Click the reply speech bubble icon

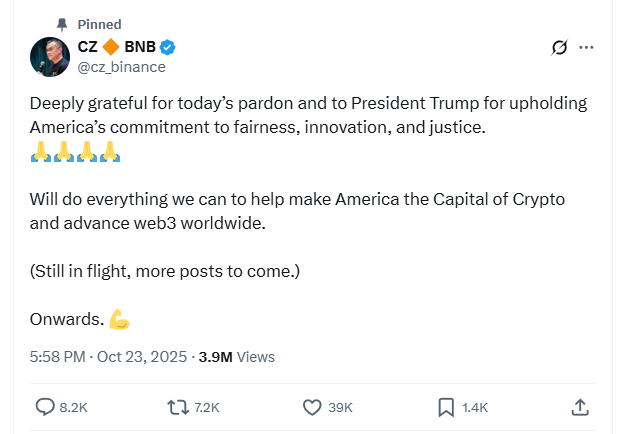[46, 407]
